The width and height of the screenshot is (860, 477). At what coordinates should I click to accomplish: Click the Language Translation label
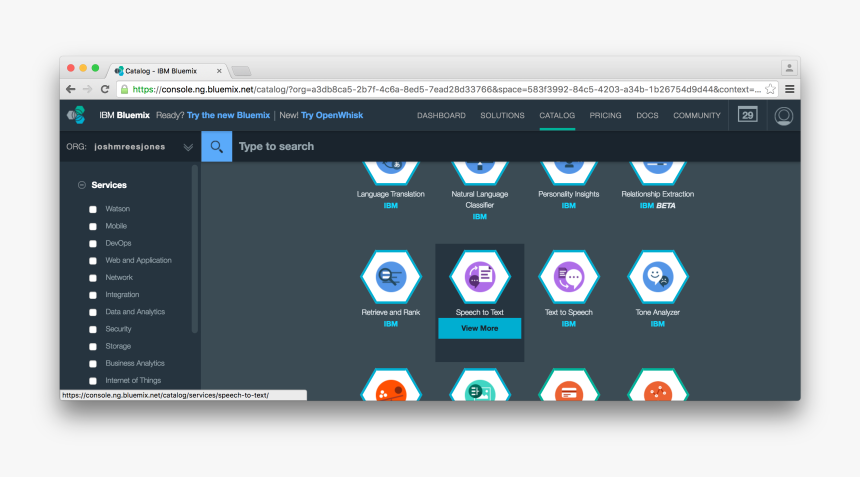[391, 194]
